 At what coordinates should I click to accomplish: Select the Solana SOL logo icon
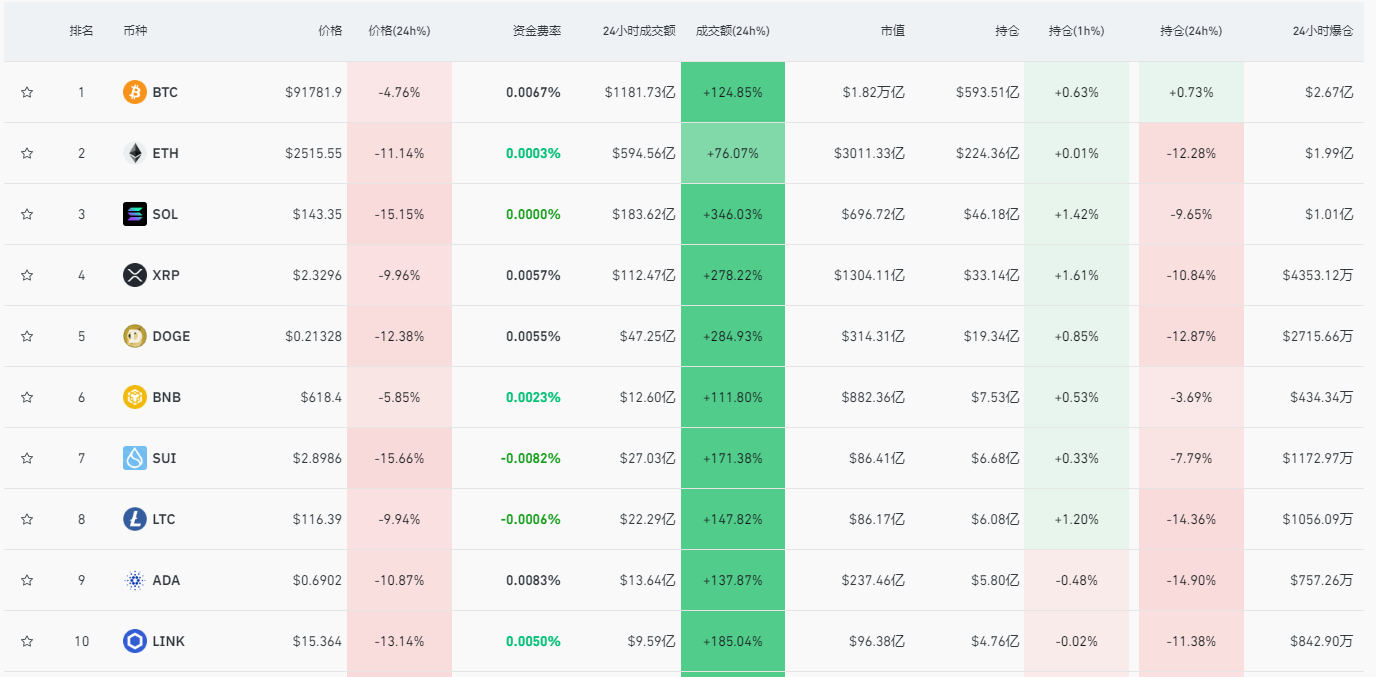click(134, 214)
